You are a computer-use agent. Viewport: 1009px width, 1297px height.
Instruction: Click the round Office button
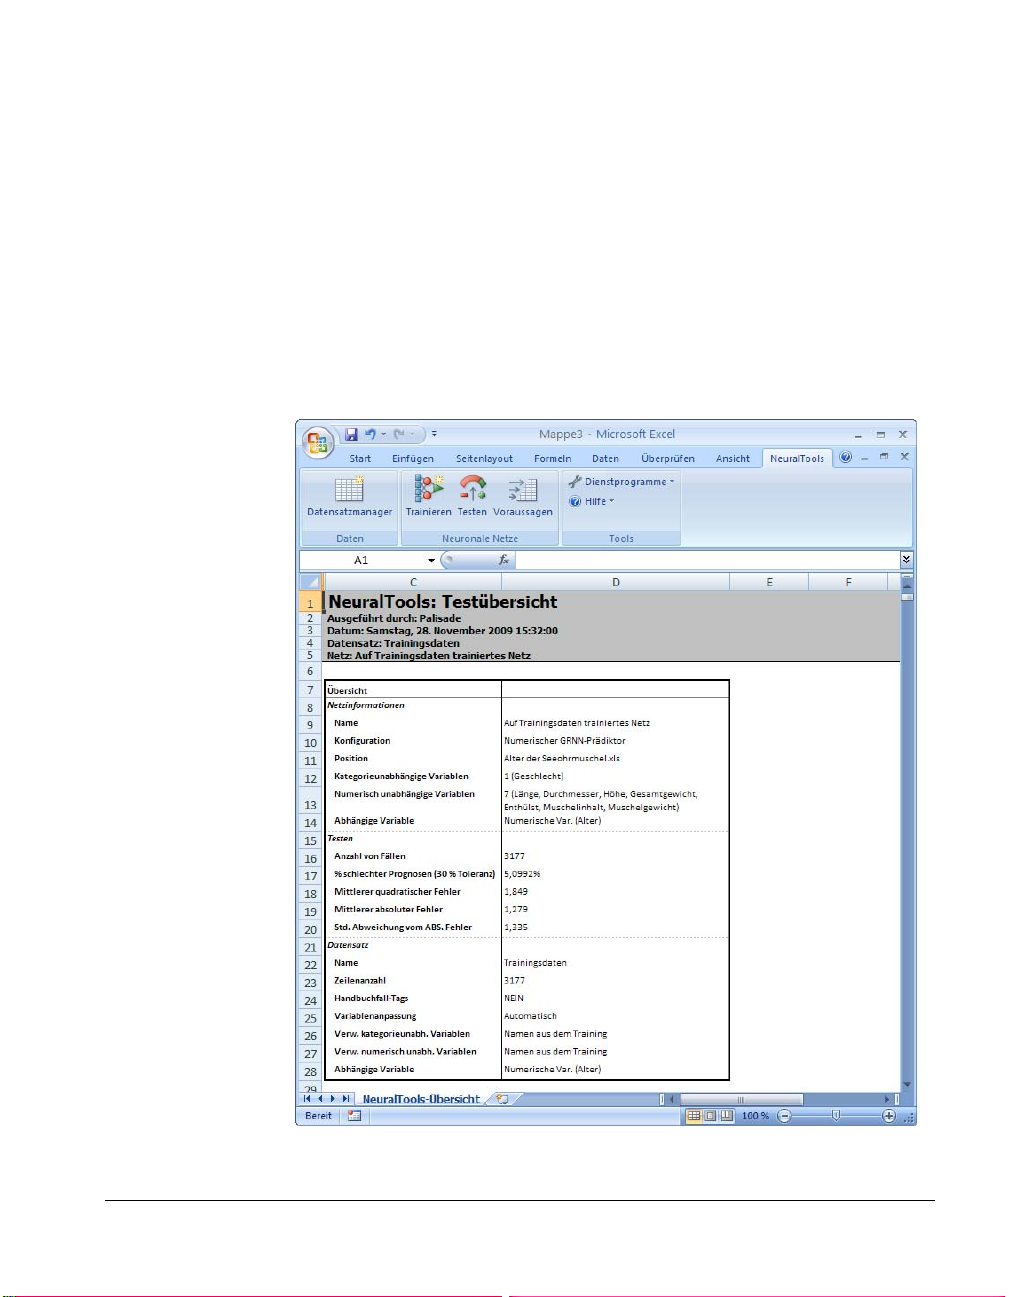coord(317,441)
